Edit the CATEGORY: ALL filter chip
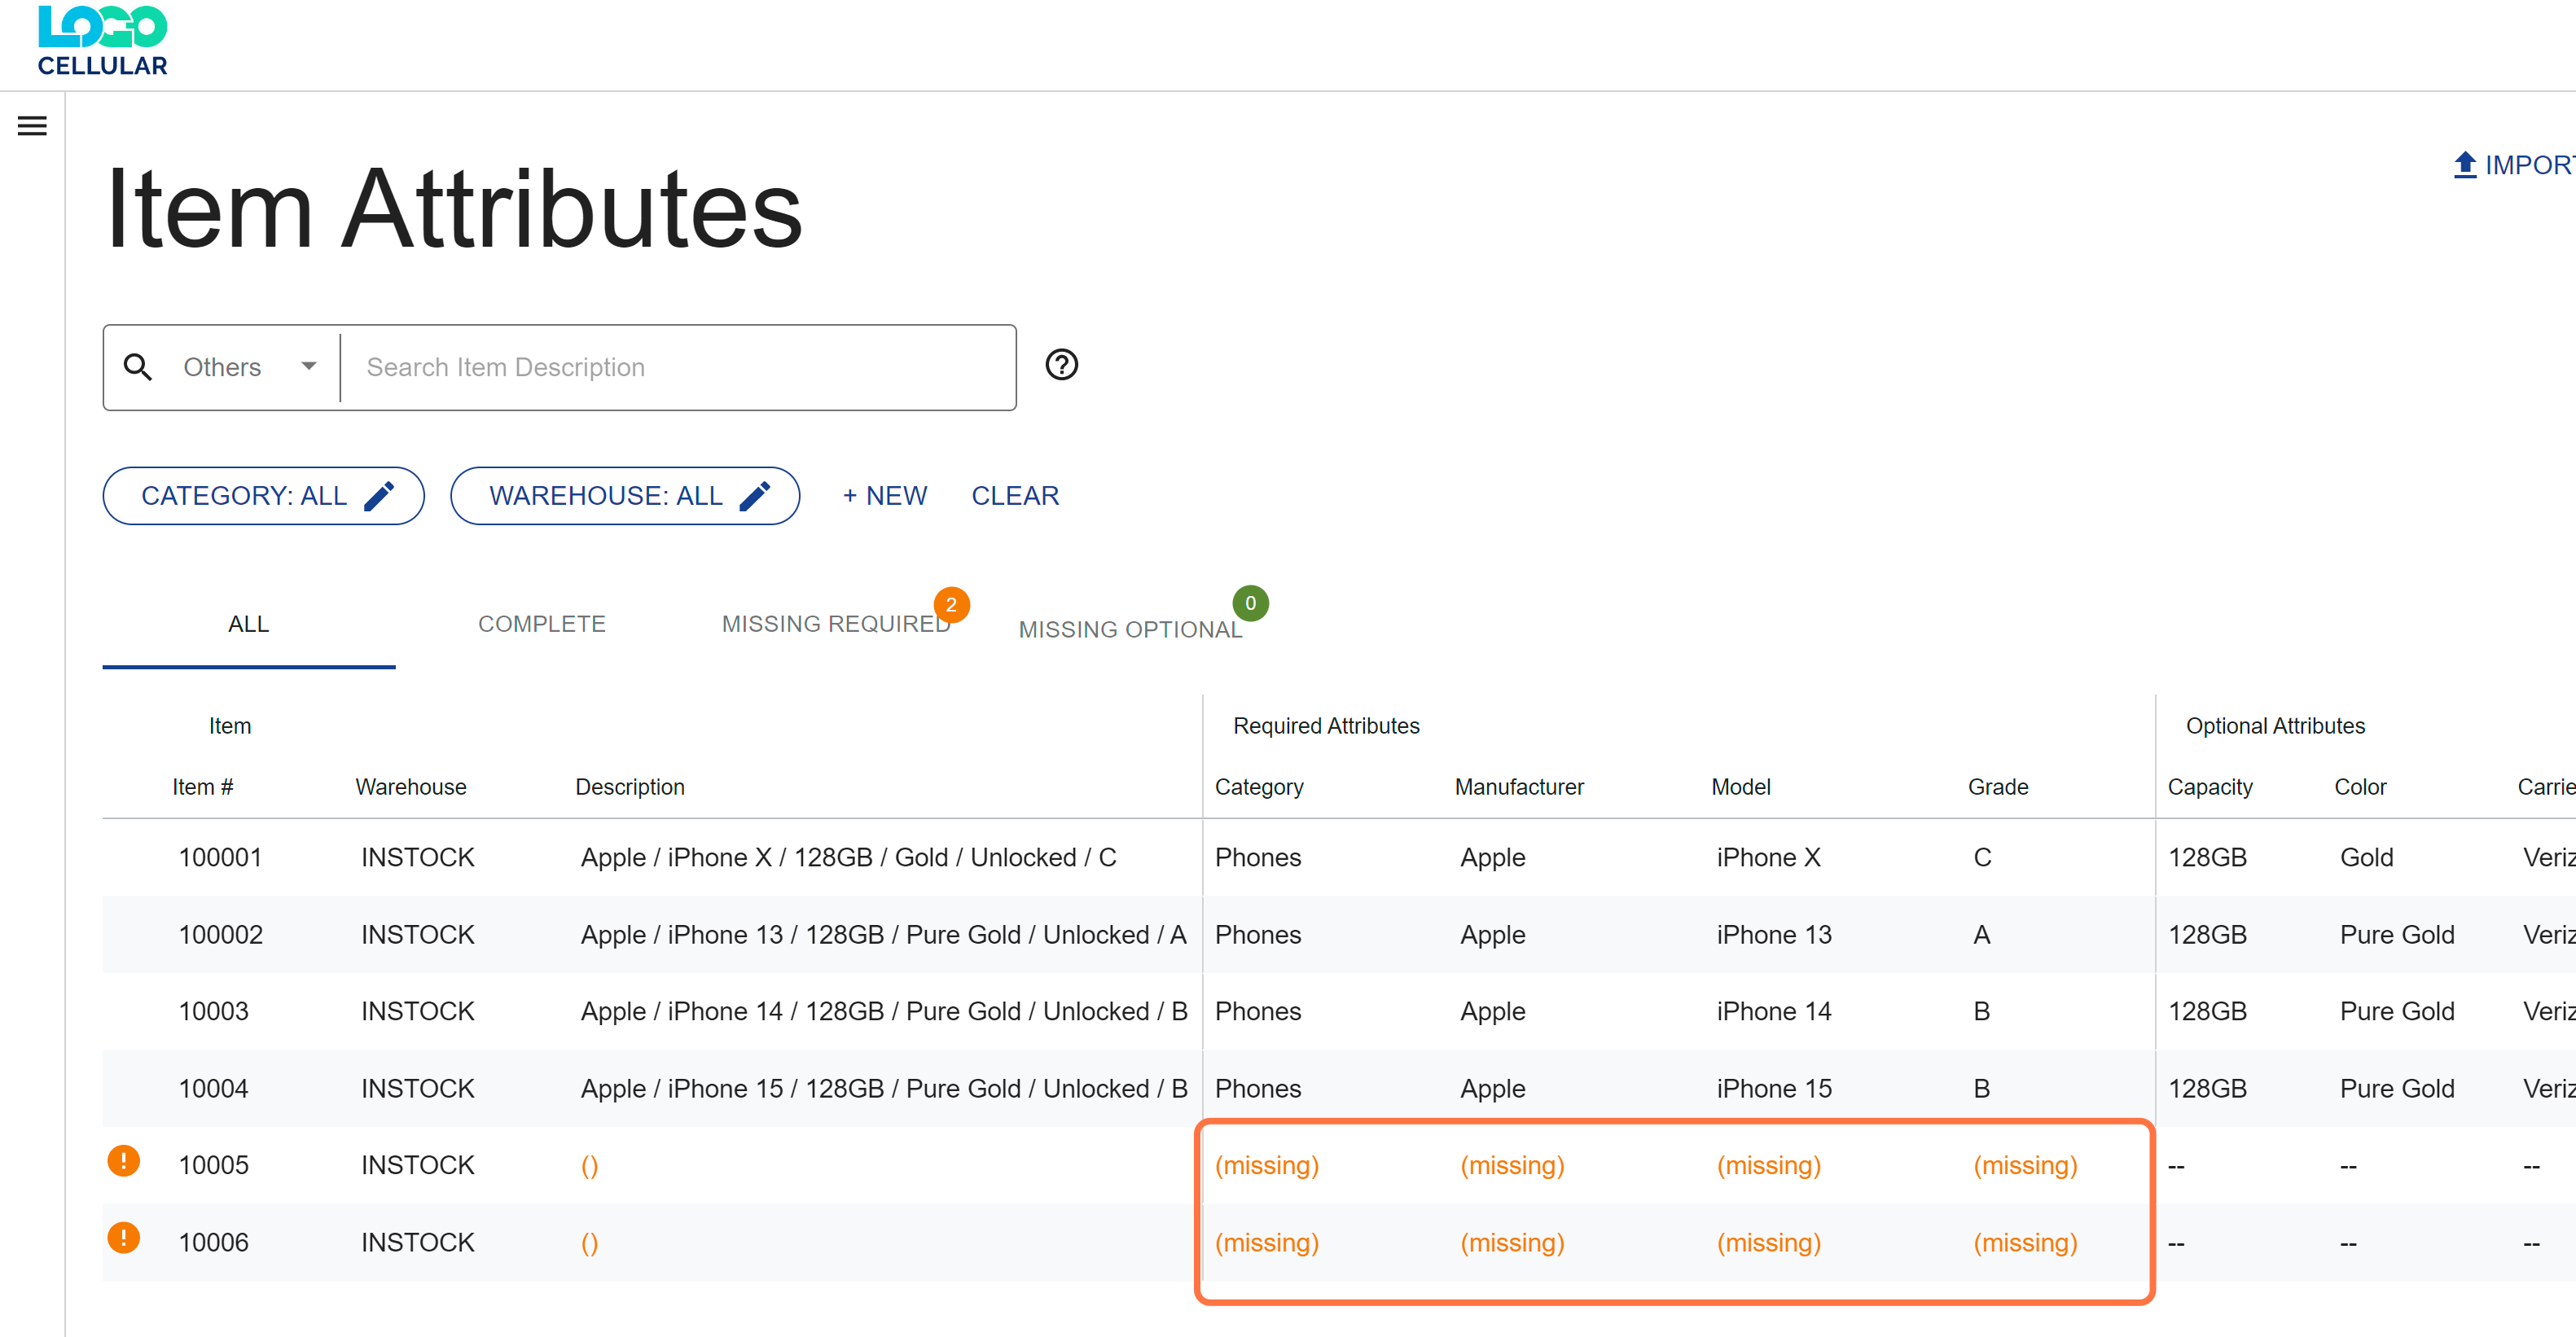 click(x=264, y=496)
